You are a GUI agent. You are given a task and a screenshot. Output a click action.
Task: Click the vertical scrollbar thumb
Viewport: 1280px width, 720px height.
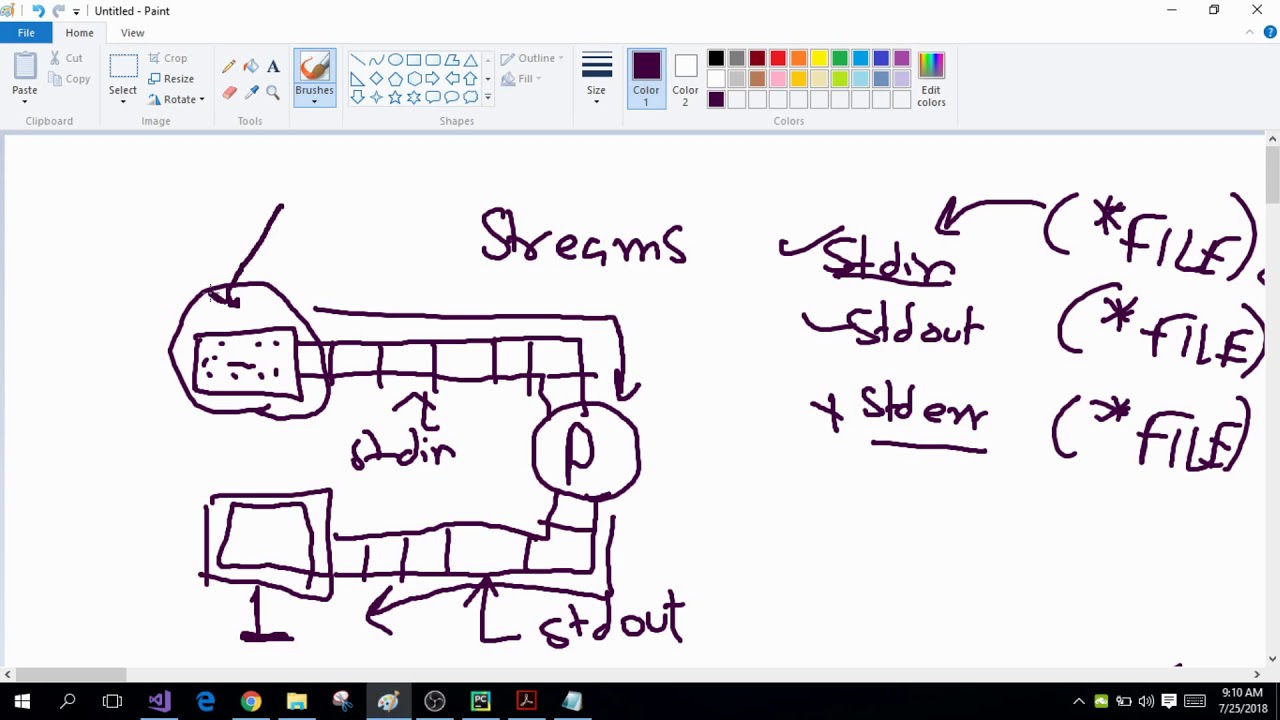1272,175
